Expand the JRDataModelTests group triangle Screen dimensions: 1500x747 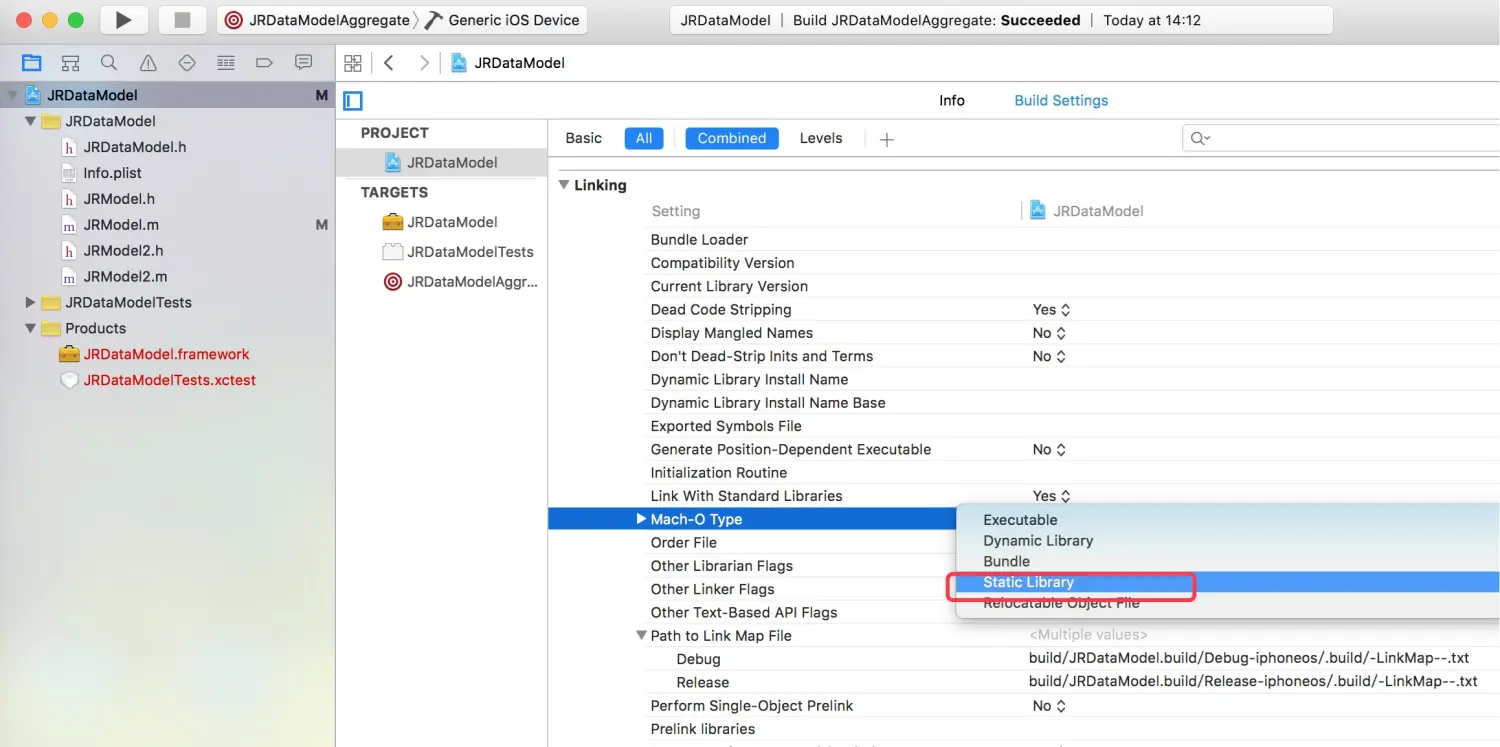[x=30, y=302]
